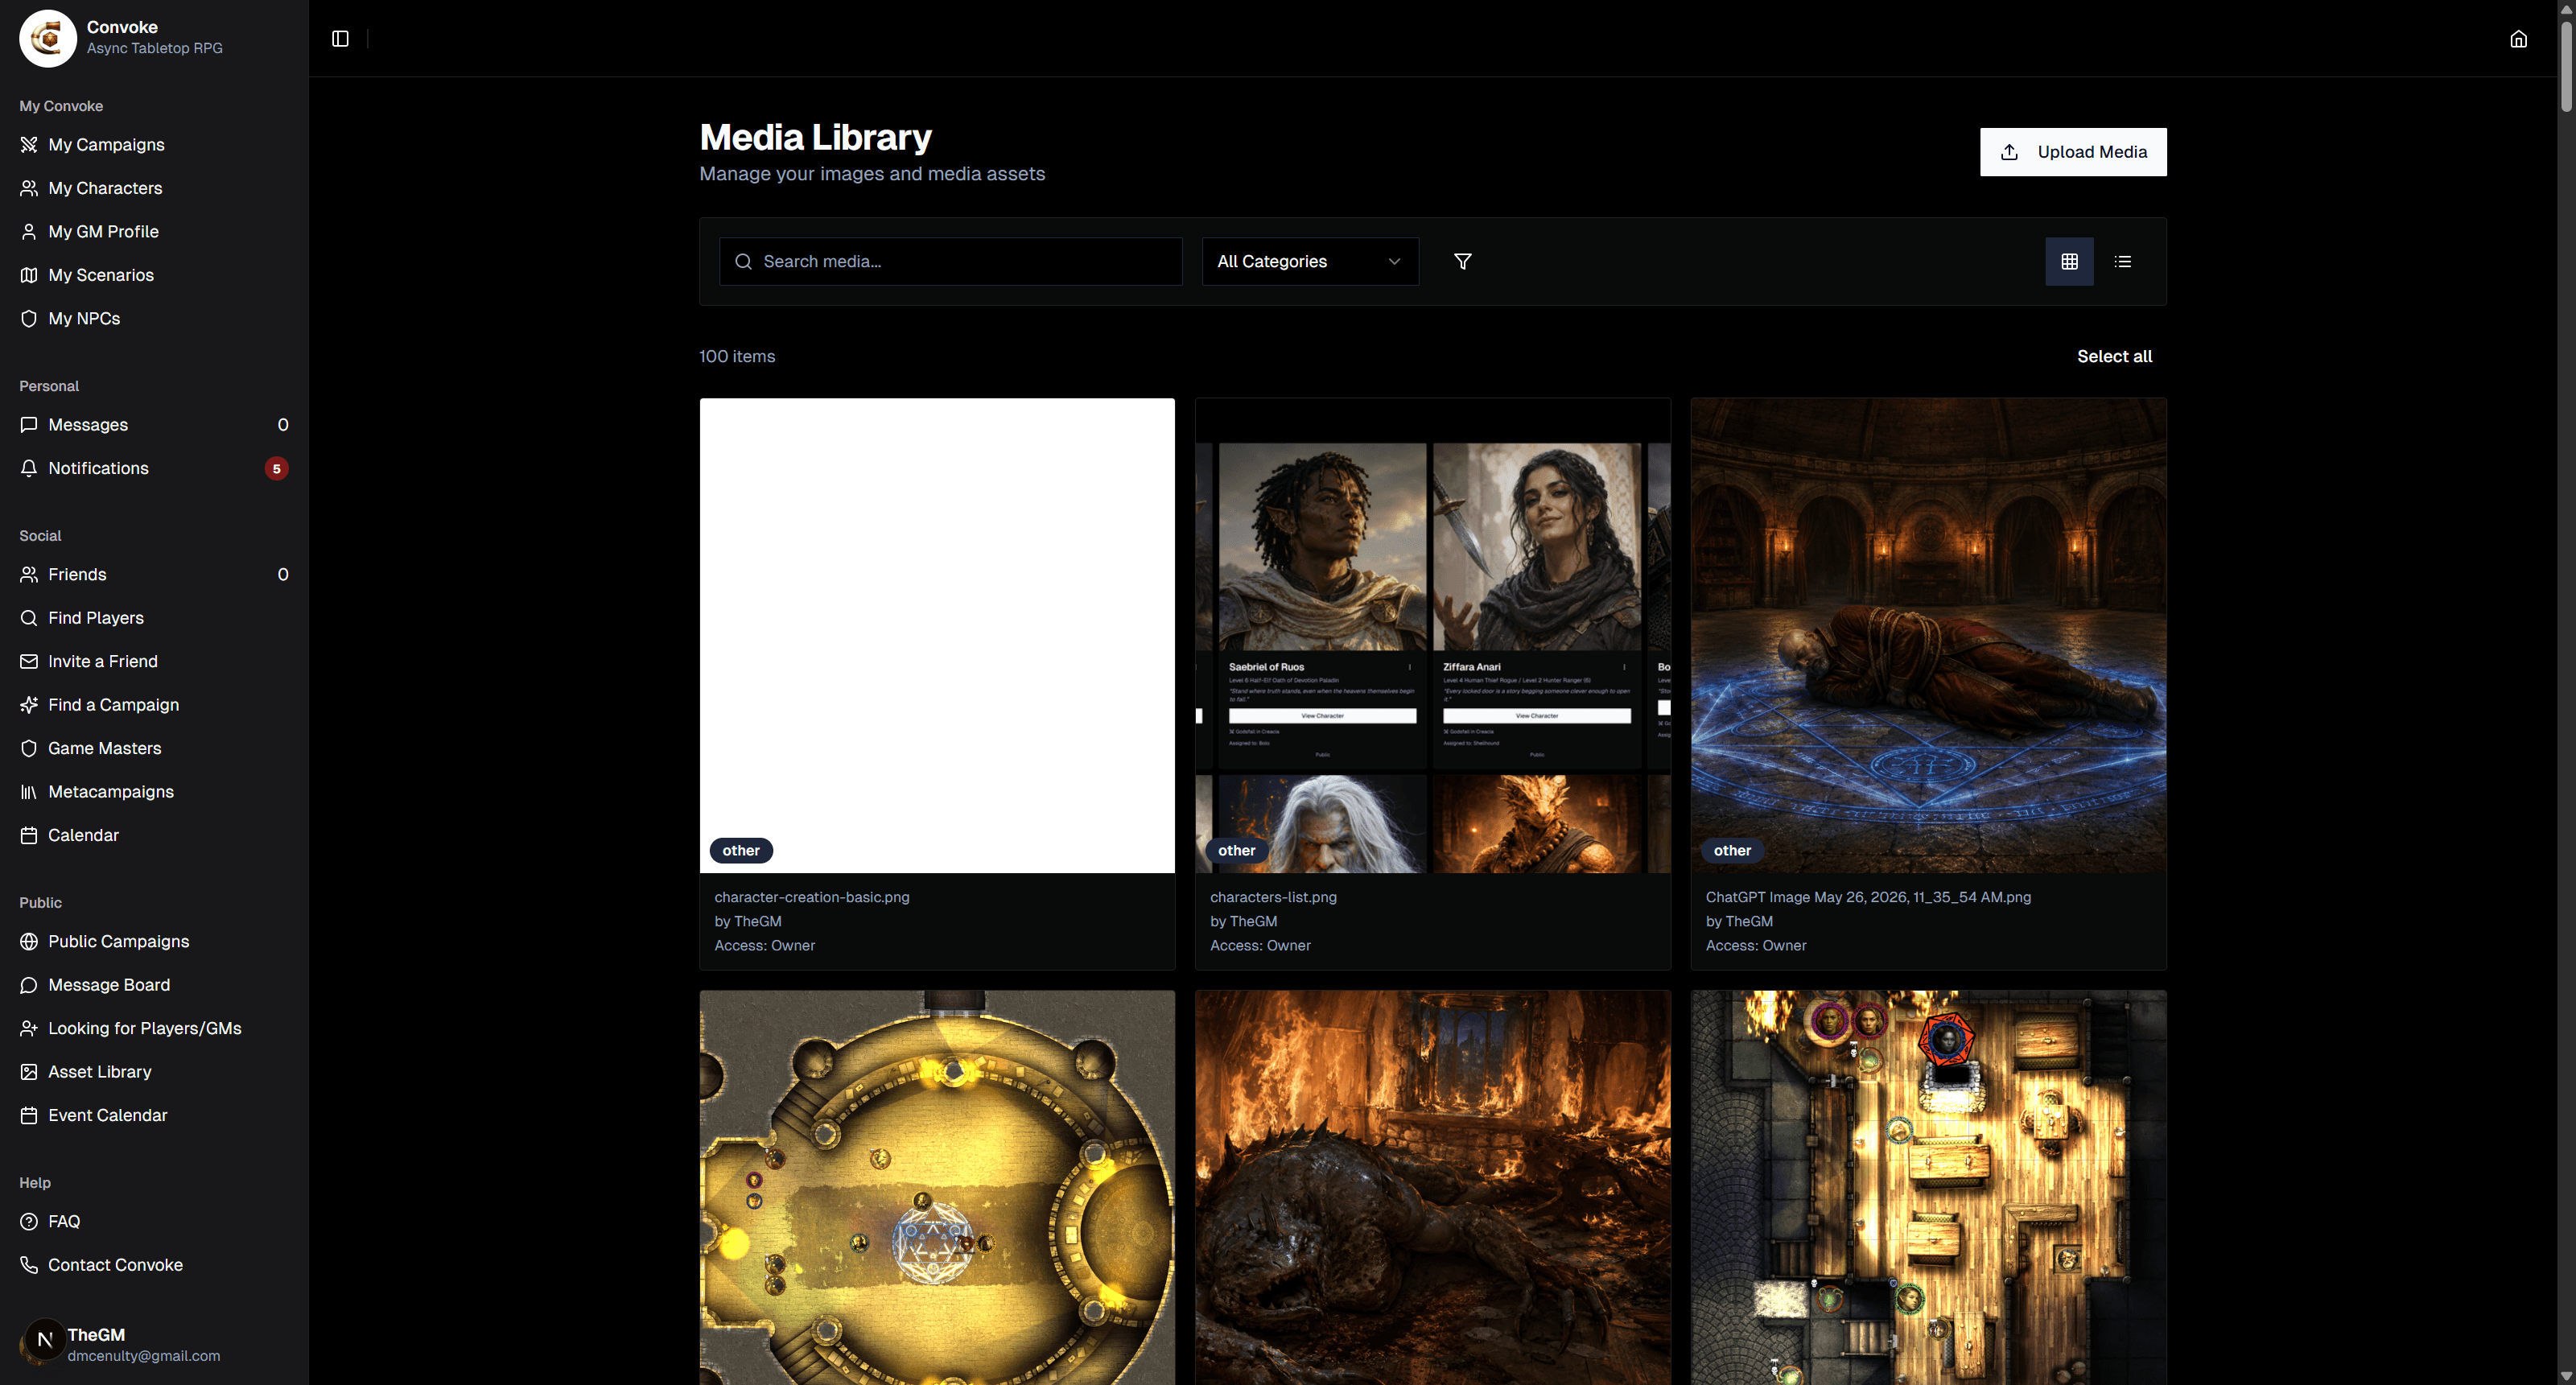
Task: Open the burning hall with dead beast thumbnail
Action: click(1432, 1188)
